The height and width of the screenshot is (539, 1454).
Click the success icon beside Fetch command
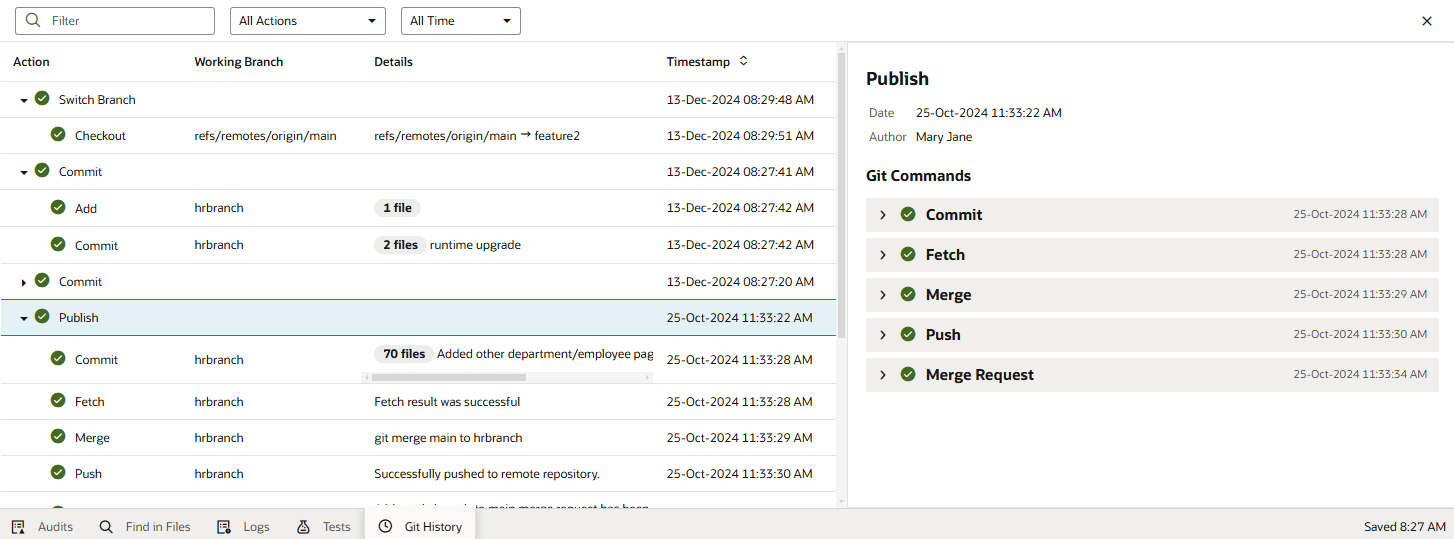908,254
